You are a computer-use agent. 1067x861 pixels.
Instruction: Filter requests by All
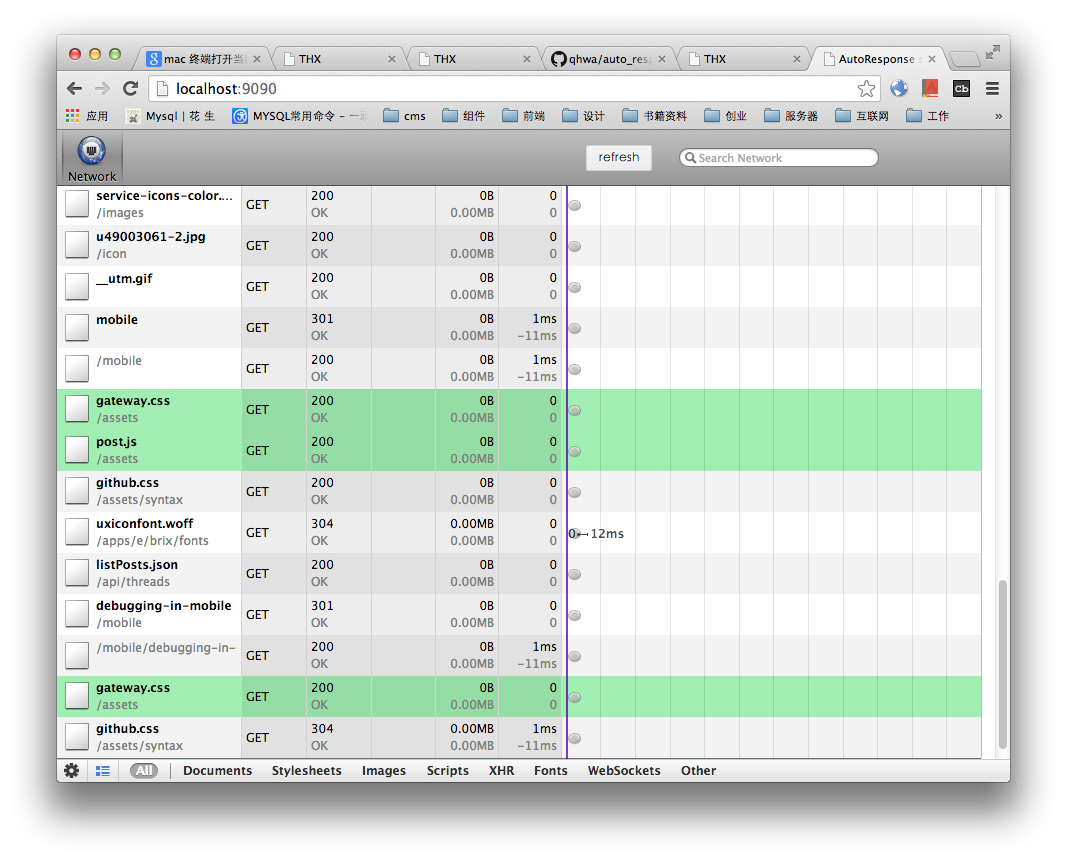coord(144,770)
